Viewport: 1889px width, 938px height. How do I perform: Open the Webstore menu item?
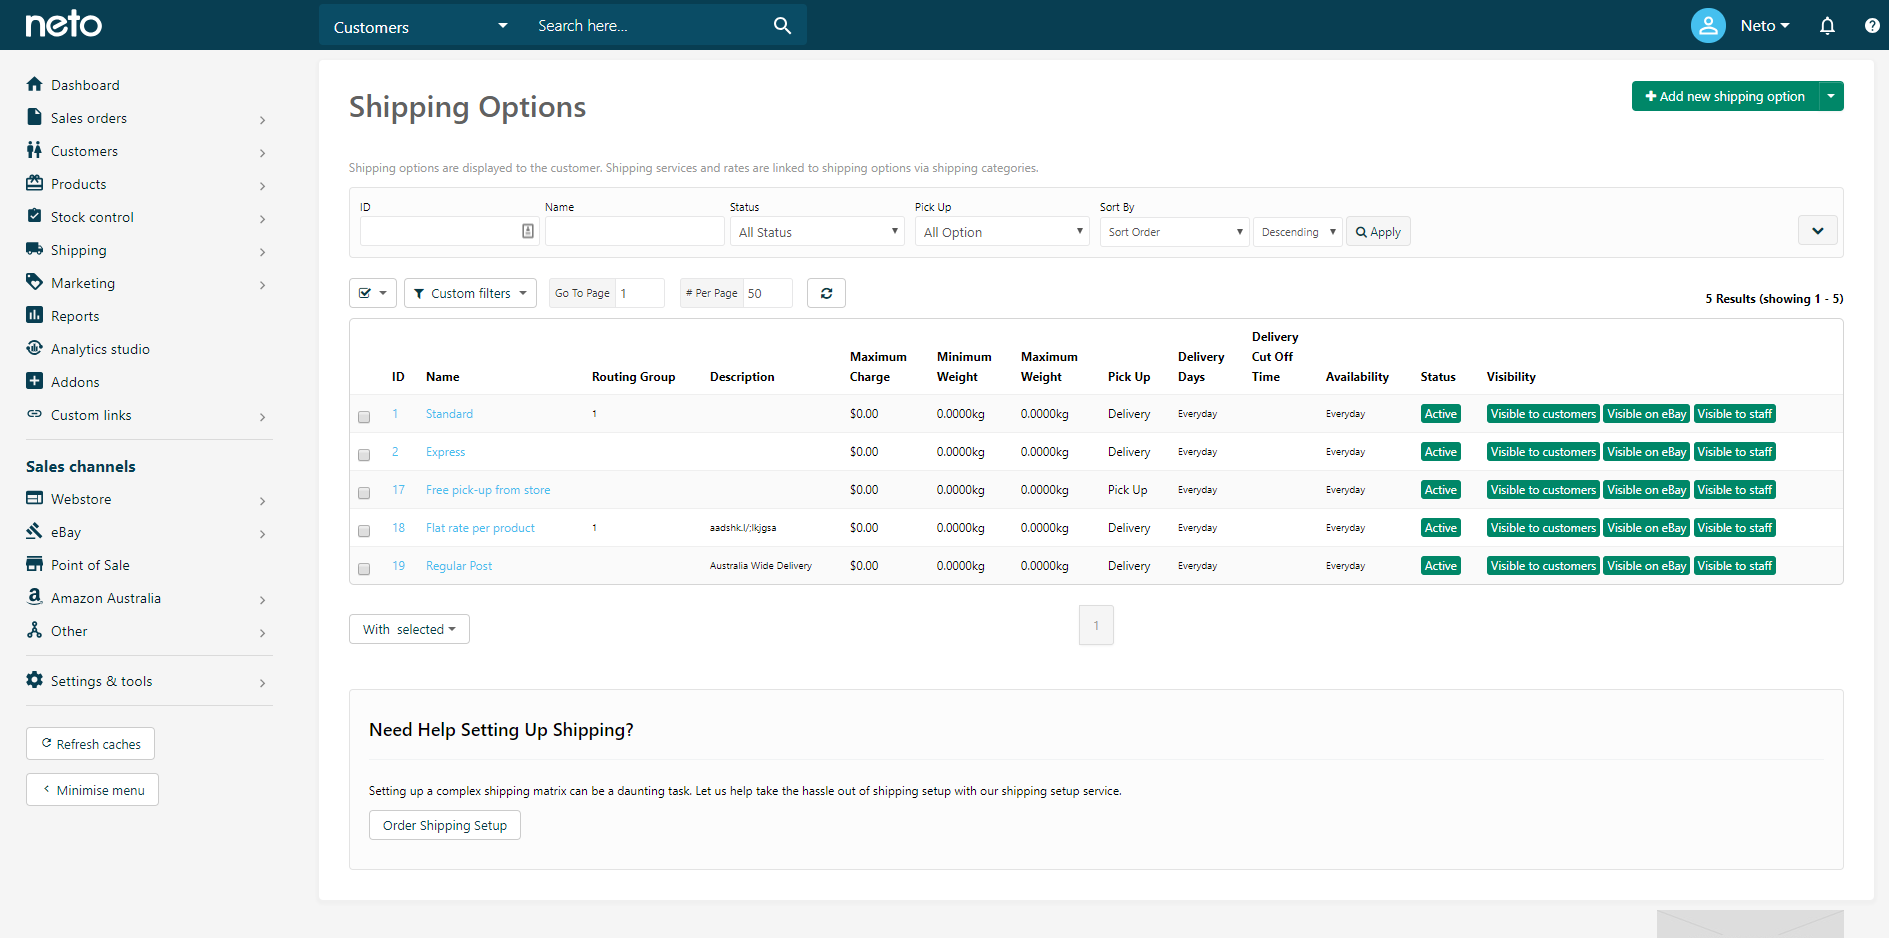tap(148, 499)
